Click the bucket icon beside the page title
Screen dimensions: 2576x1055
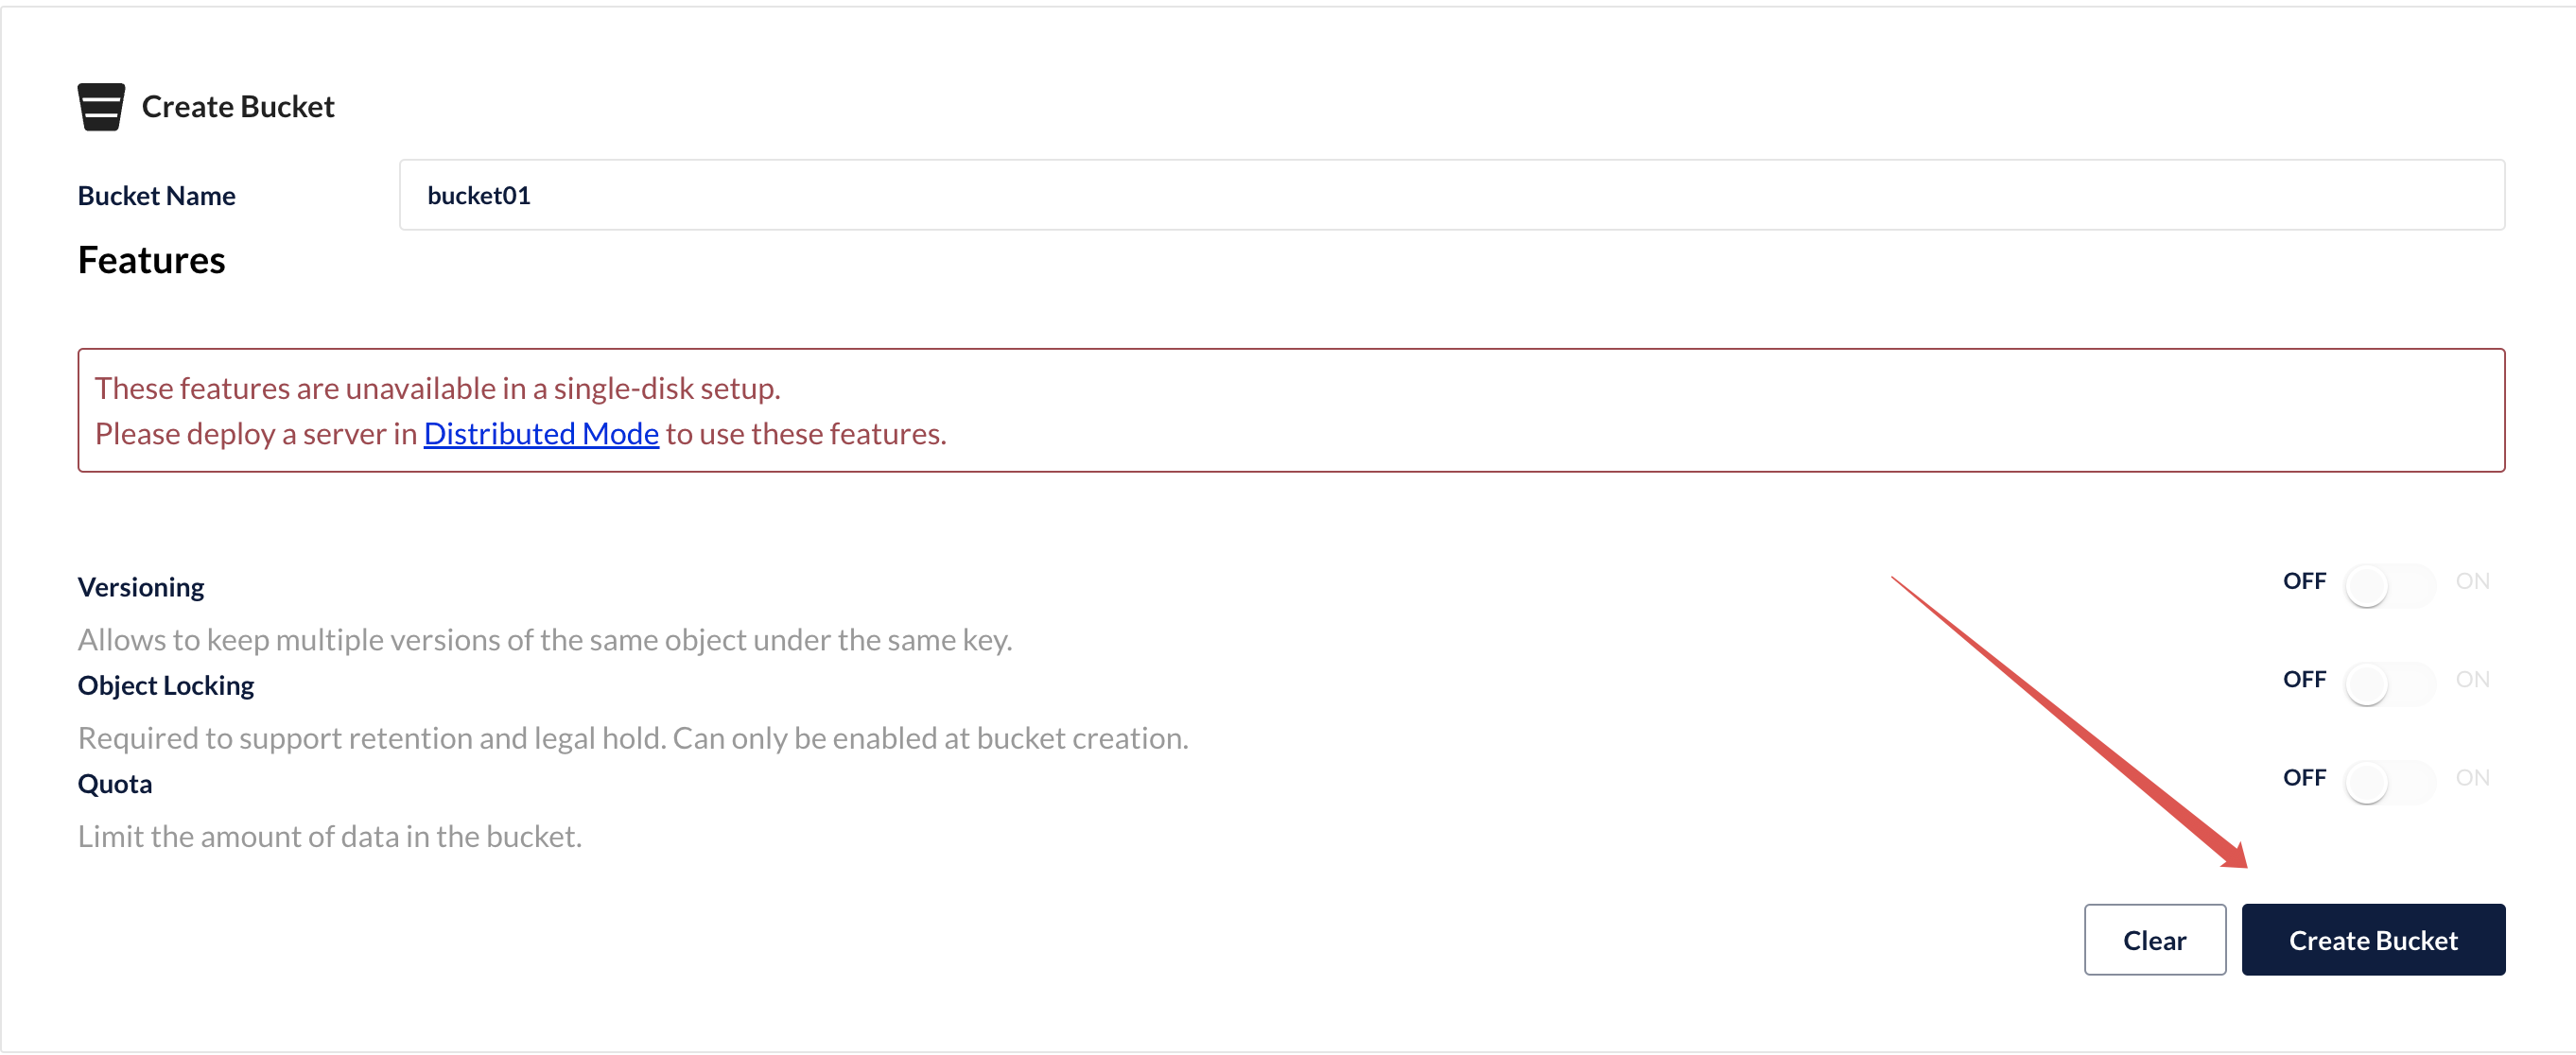tap(101, 106)
